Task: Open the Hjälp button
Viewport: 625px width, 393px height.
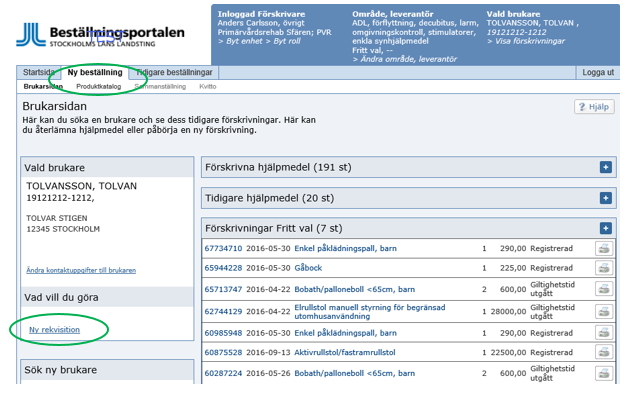Action: [594, 107]
